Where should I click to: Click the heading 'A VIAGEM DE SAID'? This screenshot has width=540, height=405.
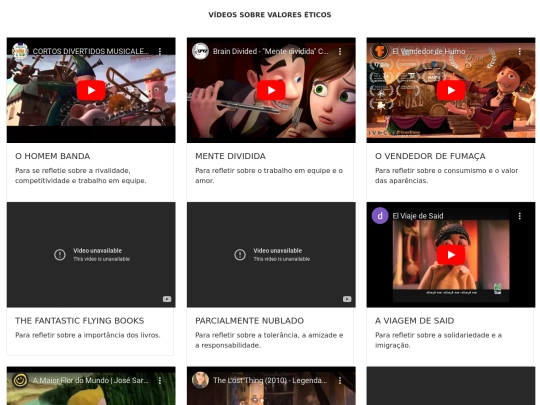pos(415,321)
